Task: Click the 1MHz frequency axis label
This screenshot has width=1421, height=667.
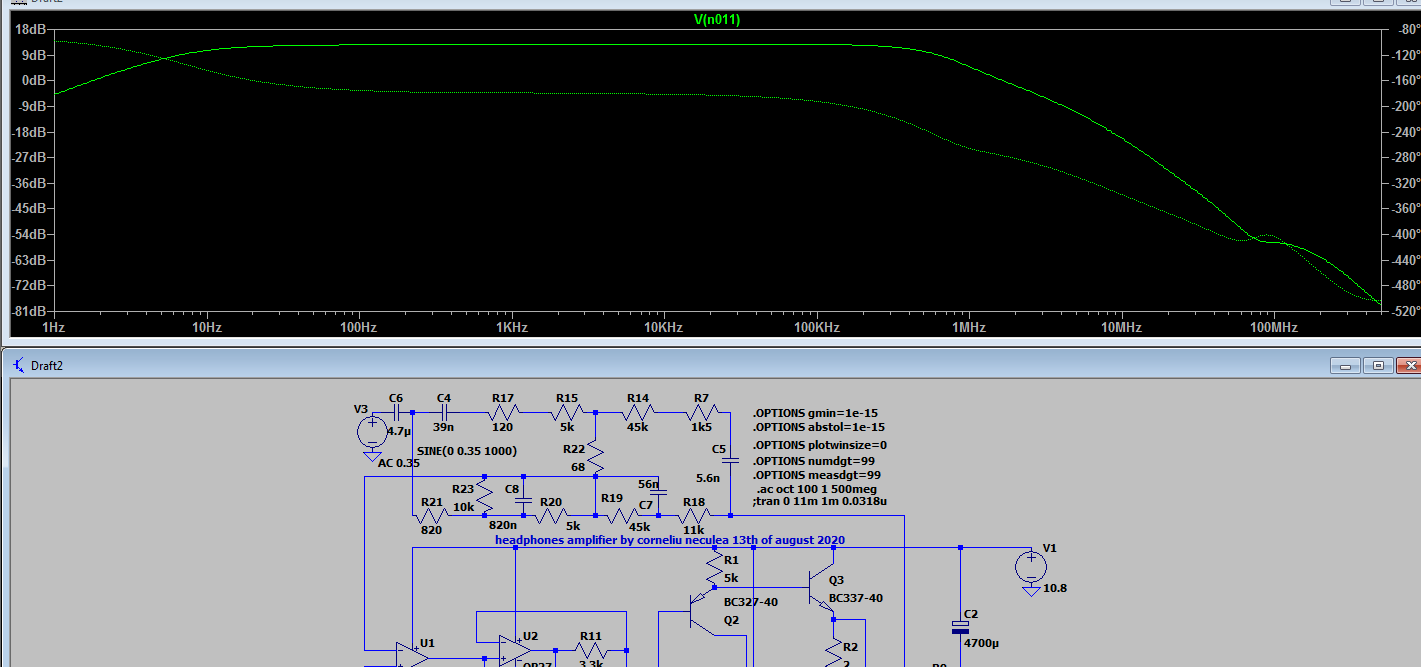Action: click(968, 328)
